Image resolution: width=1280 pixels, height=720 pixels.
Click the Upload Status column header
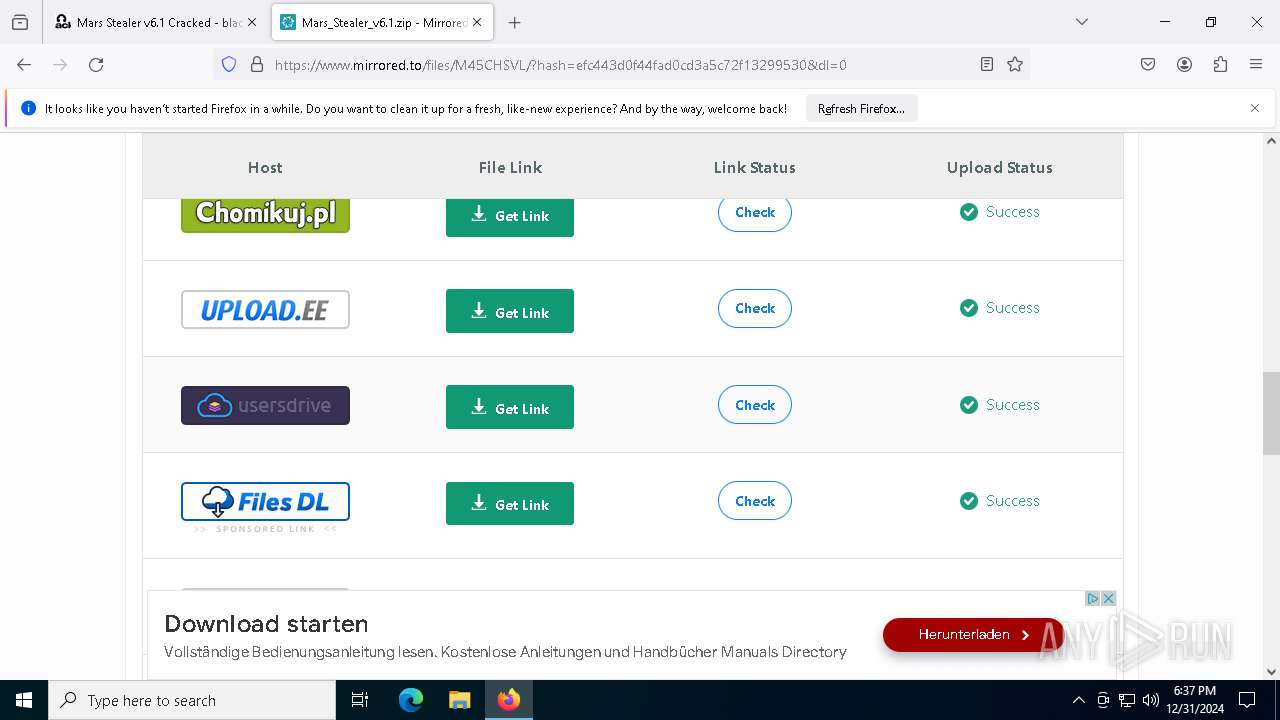(x=1000, y=167)
